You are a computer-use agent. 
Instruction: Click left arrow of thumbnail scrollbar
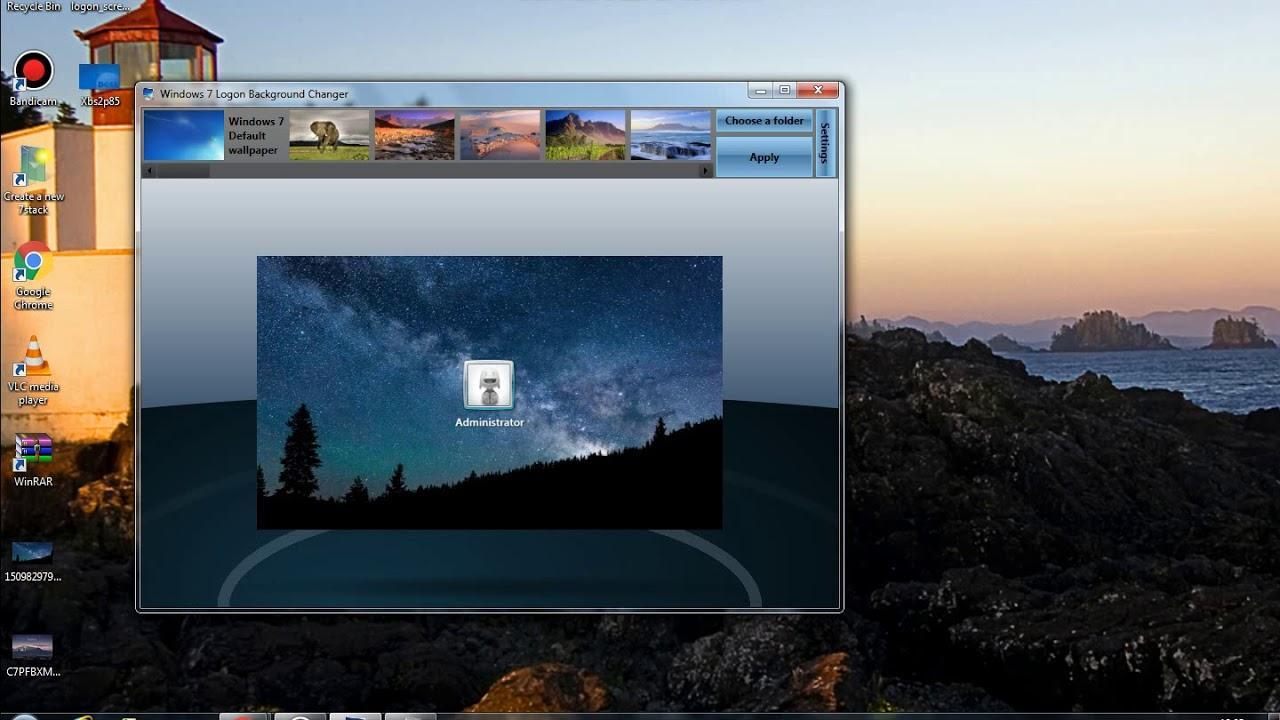tap(150, 171)
